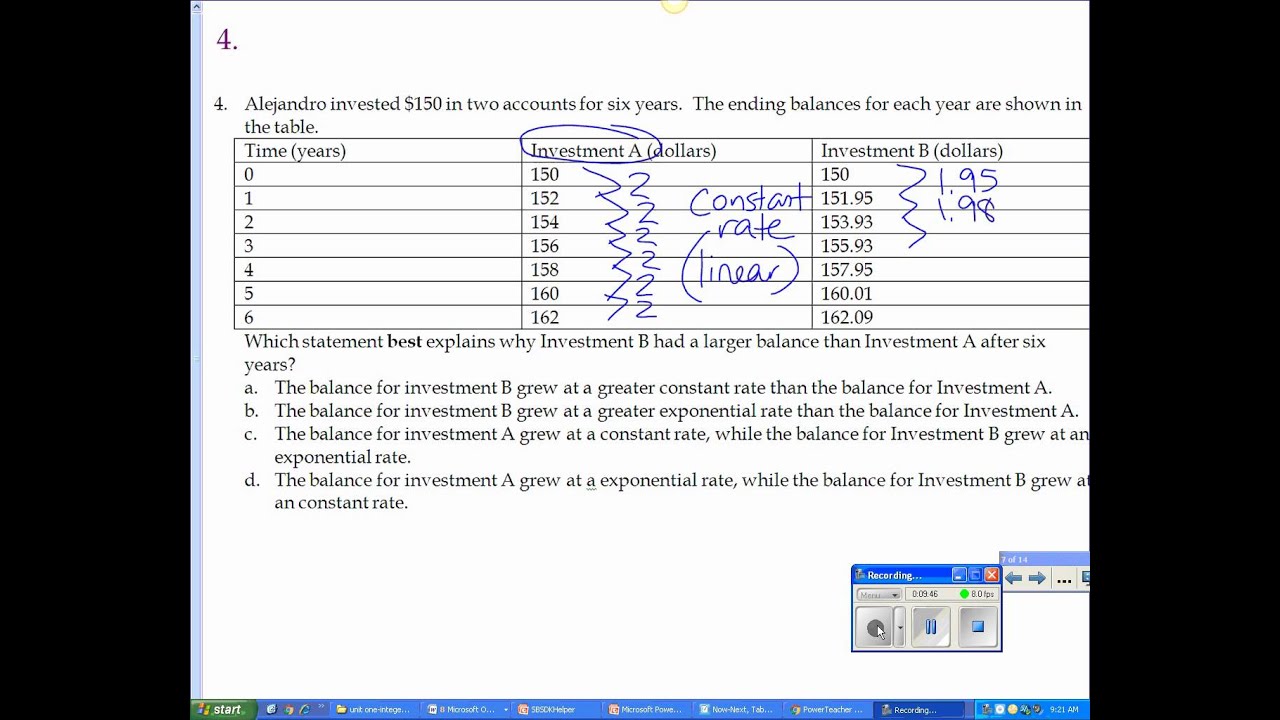The height and width of the screenshot is (720, 1280).
Task: Switch to PowerTeacher taskbar item
Action: [x=826, y=710]
